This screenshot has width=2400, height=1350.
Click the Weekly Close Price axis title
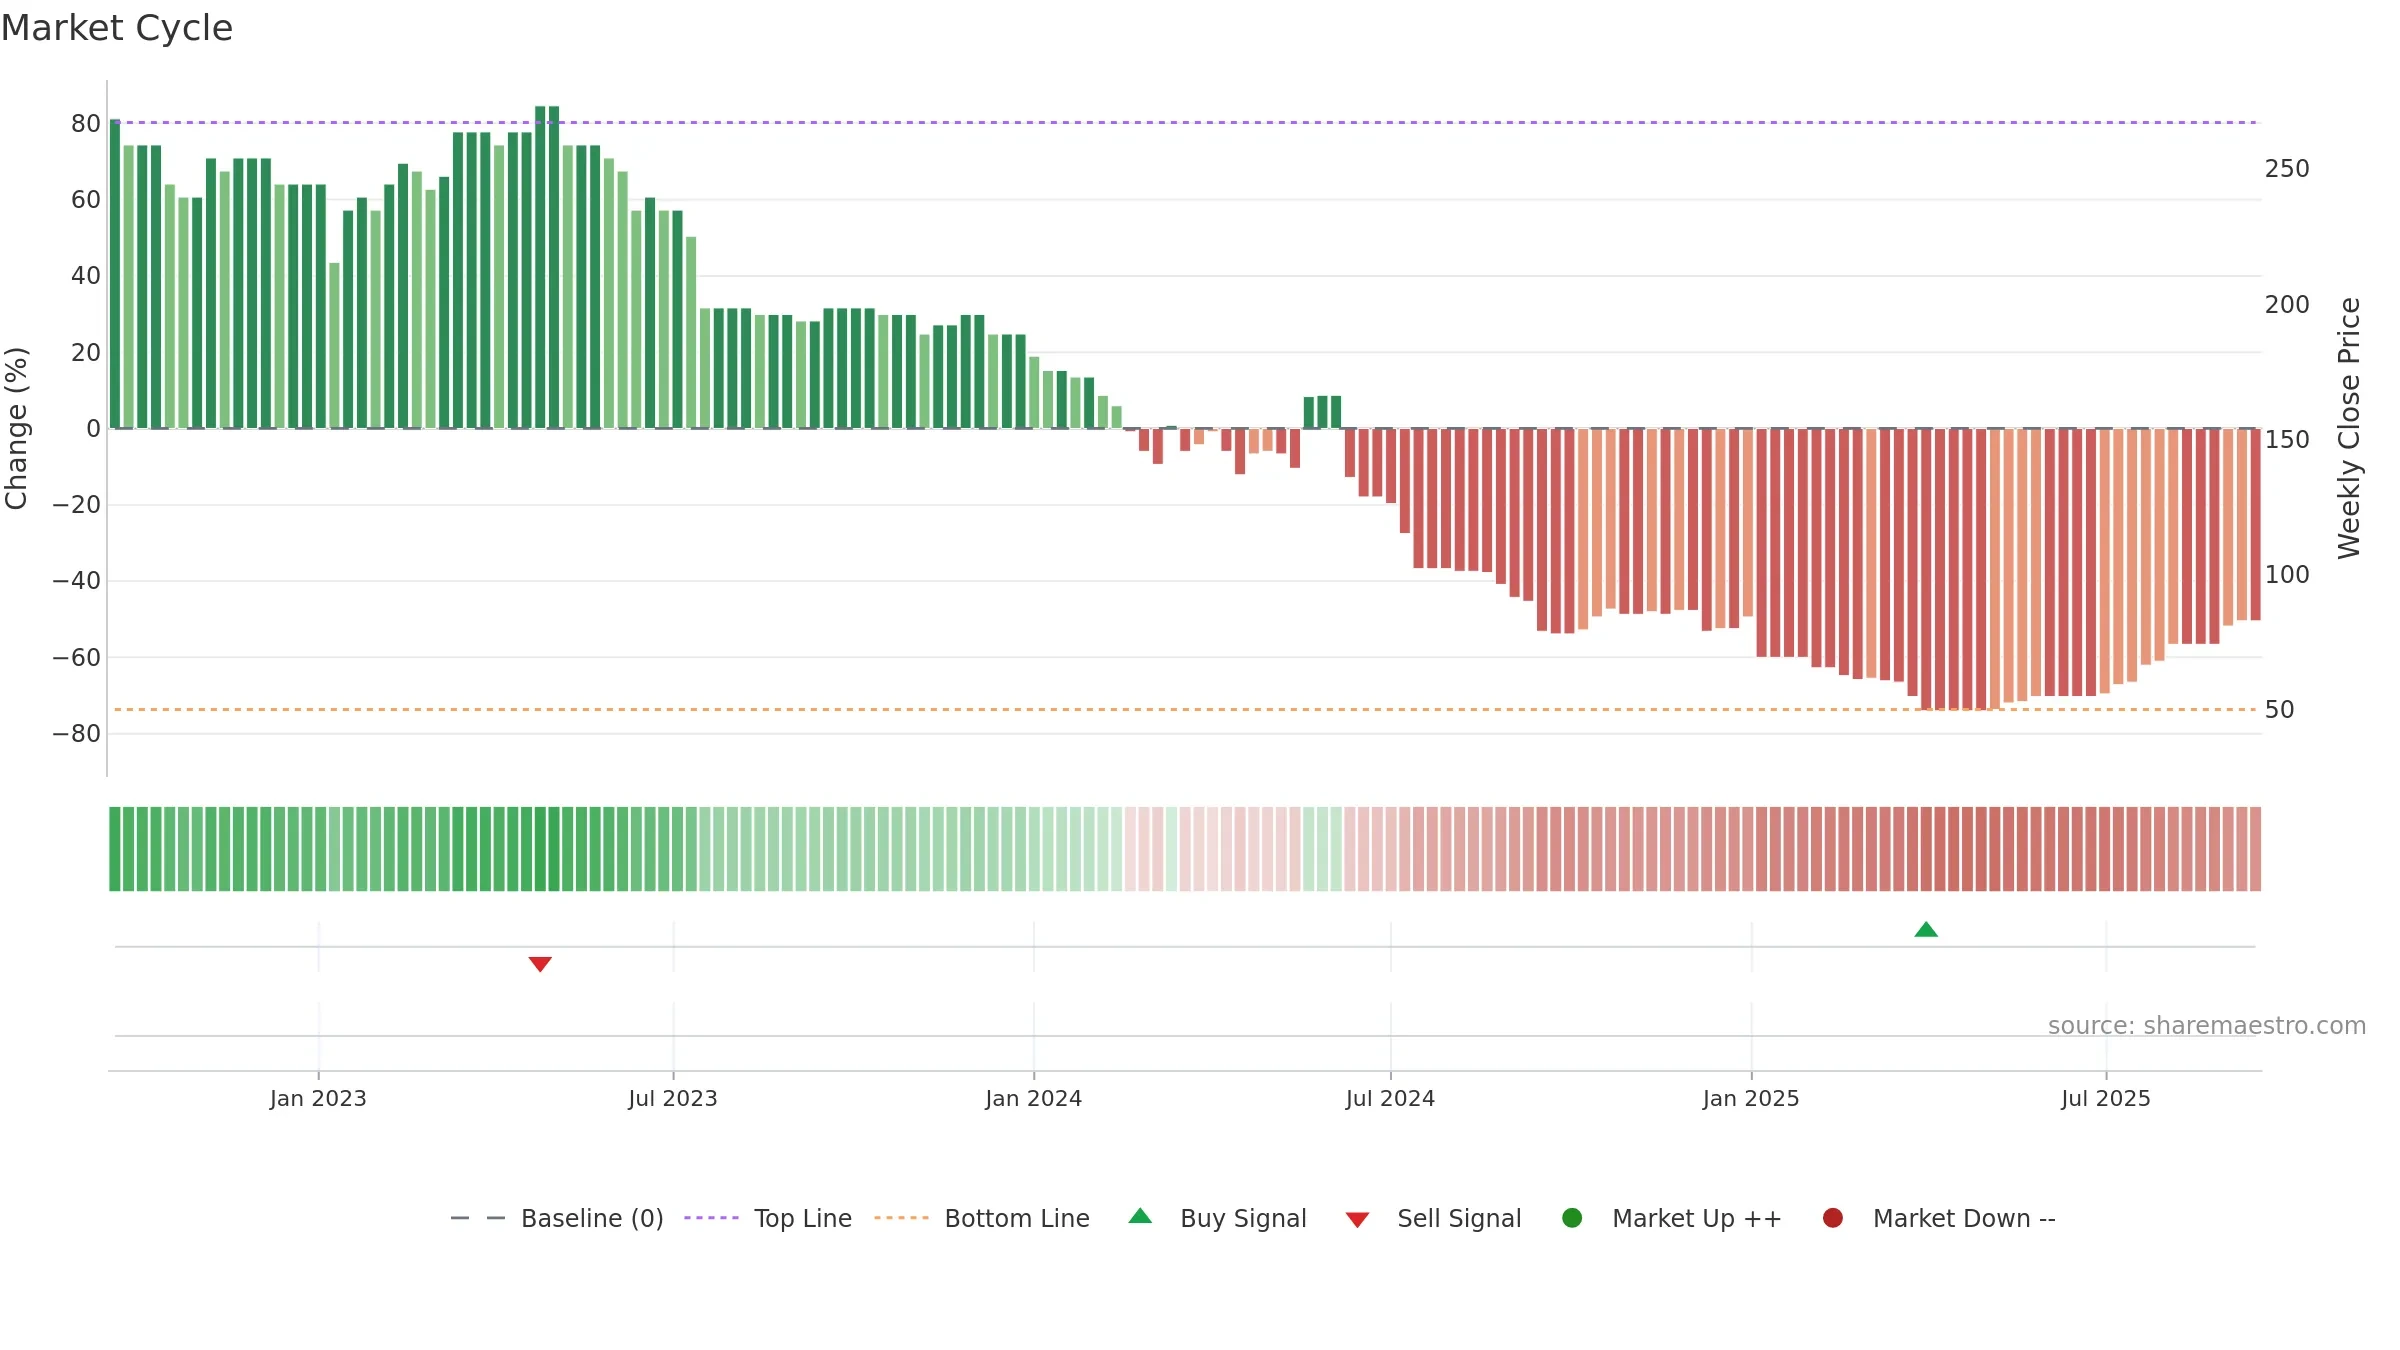tap(2349, 428)
